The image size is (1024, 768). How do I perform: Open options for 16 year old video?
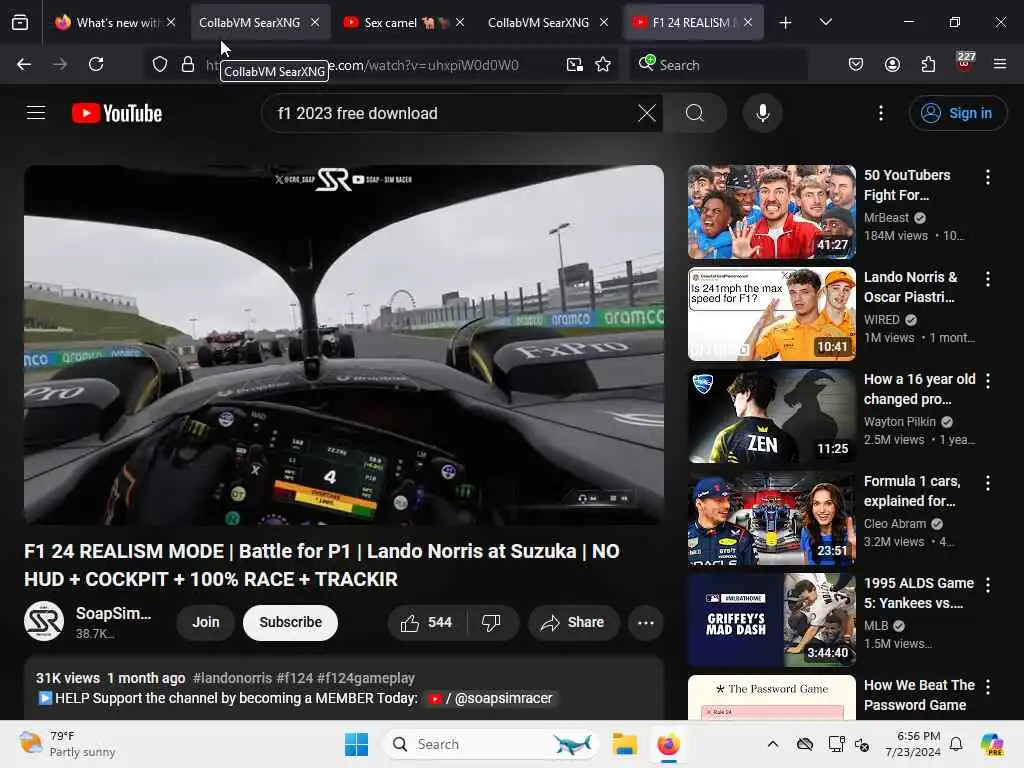click(x=988, y=381)
